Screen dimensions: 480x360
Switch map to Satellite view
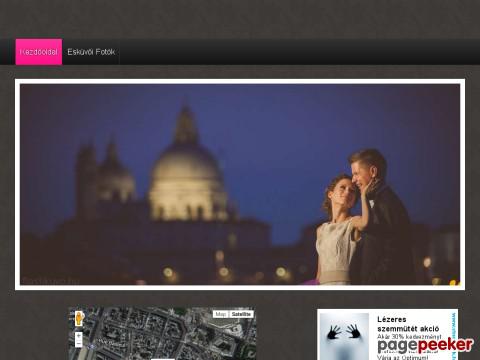[x=241, y=314]
